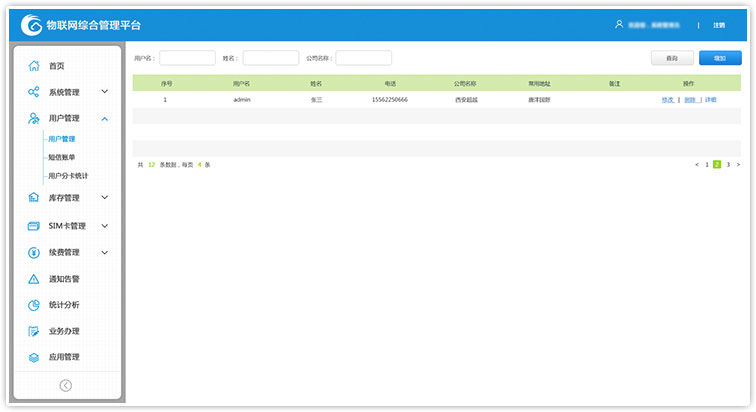The height and width of the screenshot is (412, 756).
Task: Open the 统计分析 menu item
Action: (64, 305)
